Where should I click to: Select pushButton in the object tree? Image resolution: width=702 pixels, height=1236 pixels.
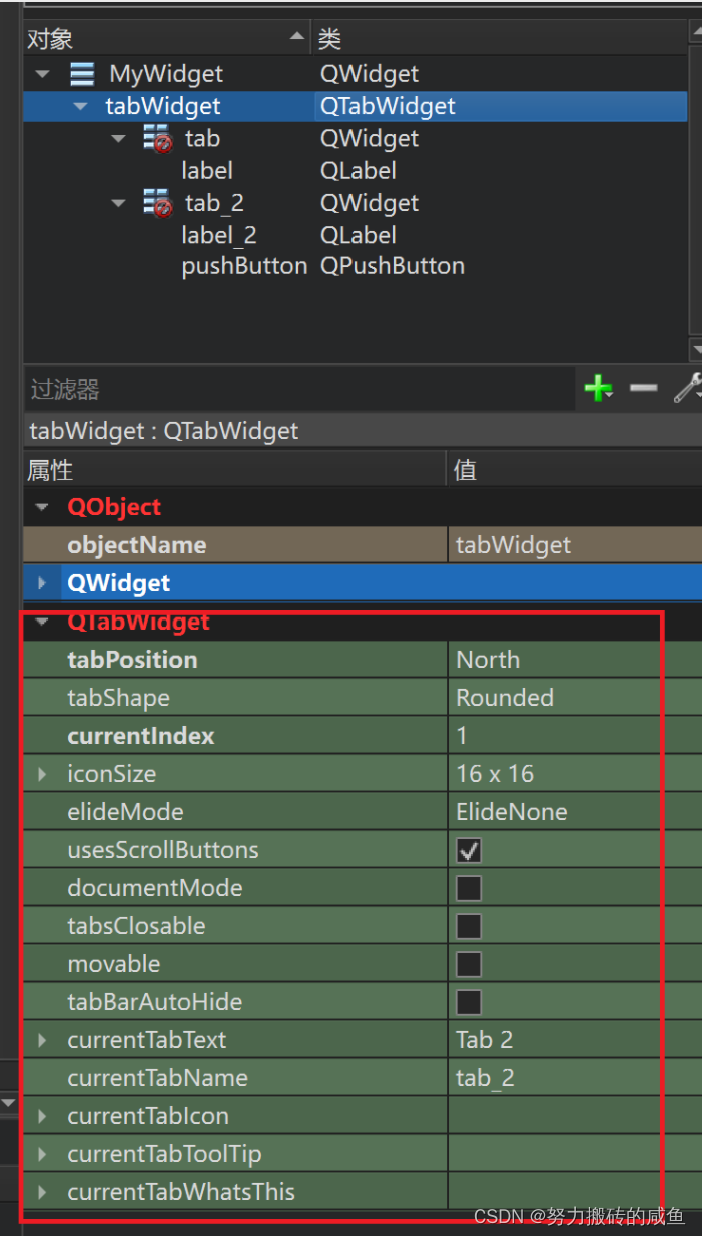click(x=244, y=266)
